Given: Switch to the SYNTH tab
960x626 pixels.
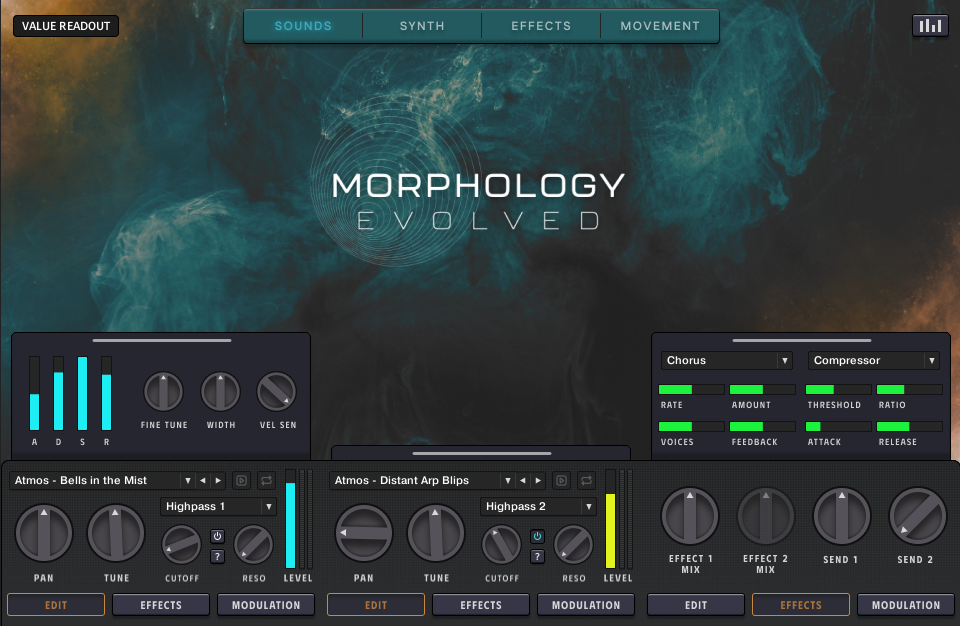Looking at the screenshot, I should (422, 26).
